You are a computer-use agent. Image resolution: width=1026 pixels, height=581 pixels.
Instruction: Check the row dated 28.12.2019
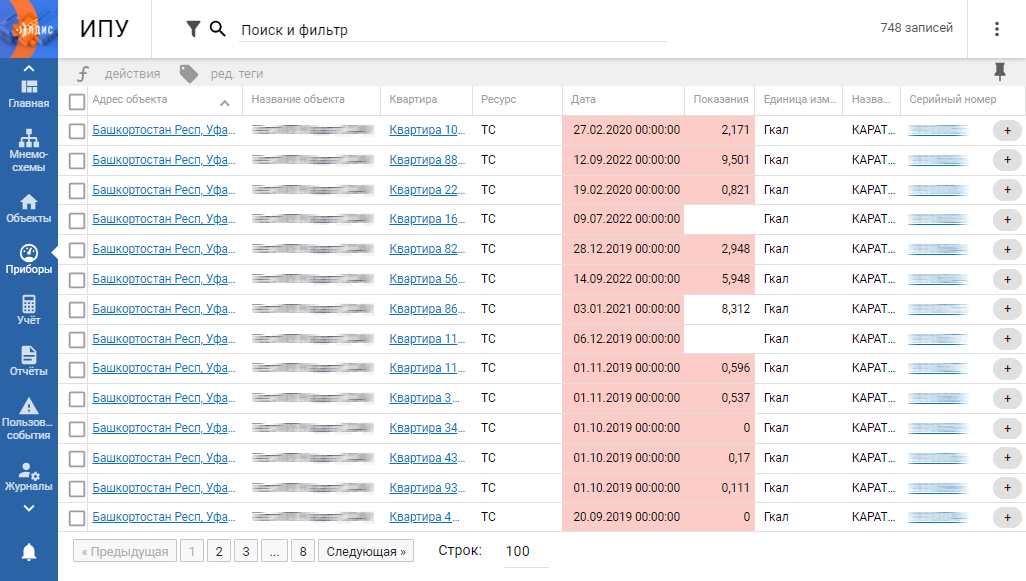77,250
